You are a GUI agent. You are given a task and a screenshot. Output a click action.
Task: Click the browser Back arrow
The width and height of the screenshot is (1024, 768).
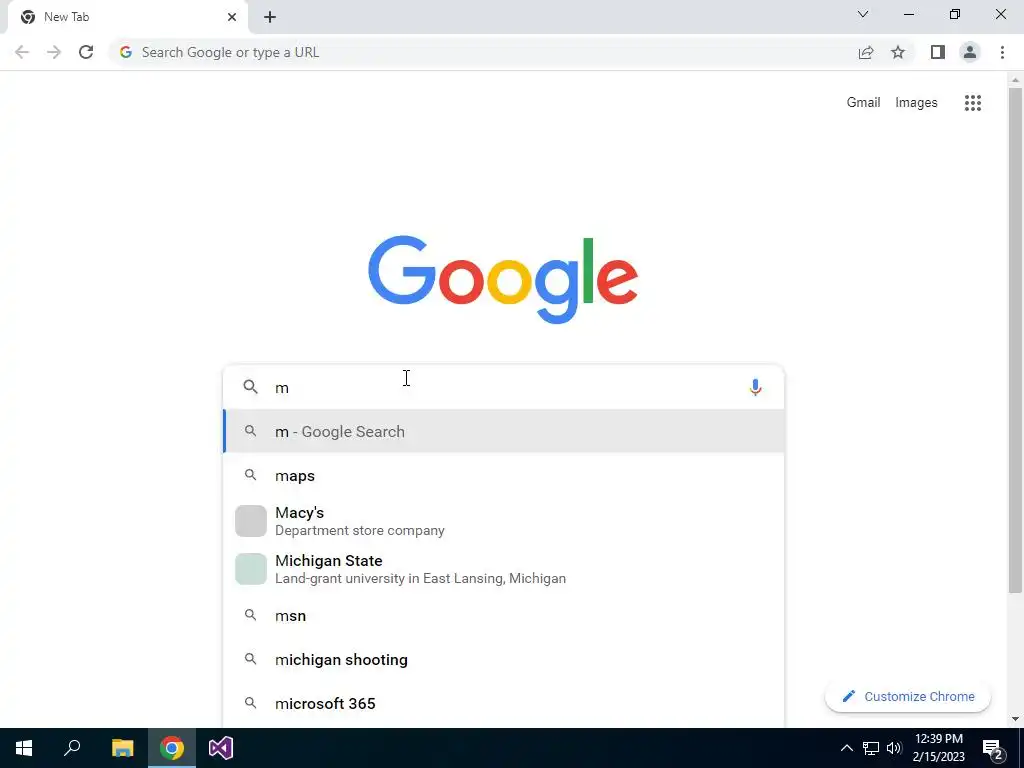(x=22, y=52)
